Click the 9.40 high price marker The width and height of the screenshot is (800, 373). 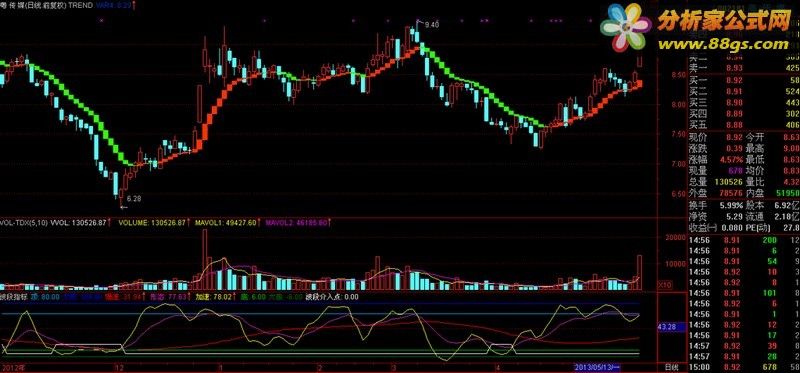[x=432, y=24]
